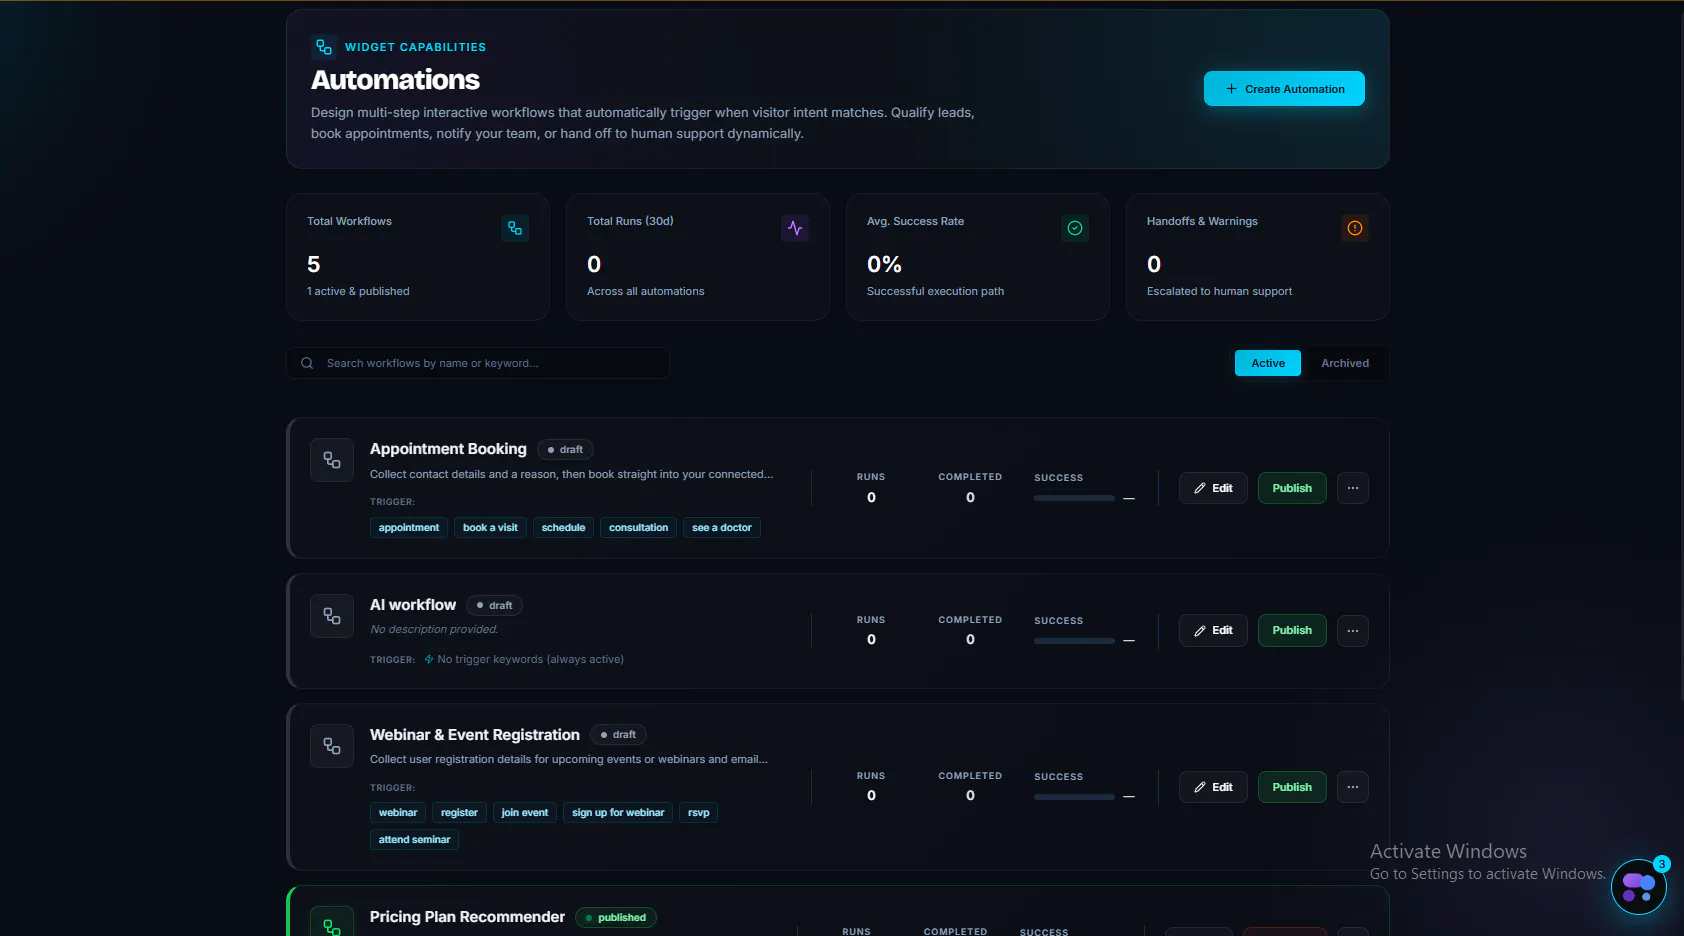
Task: Open the Appointment Booking workflow title
Action: pos(448,449)
